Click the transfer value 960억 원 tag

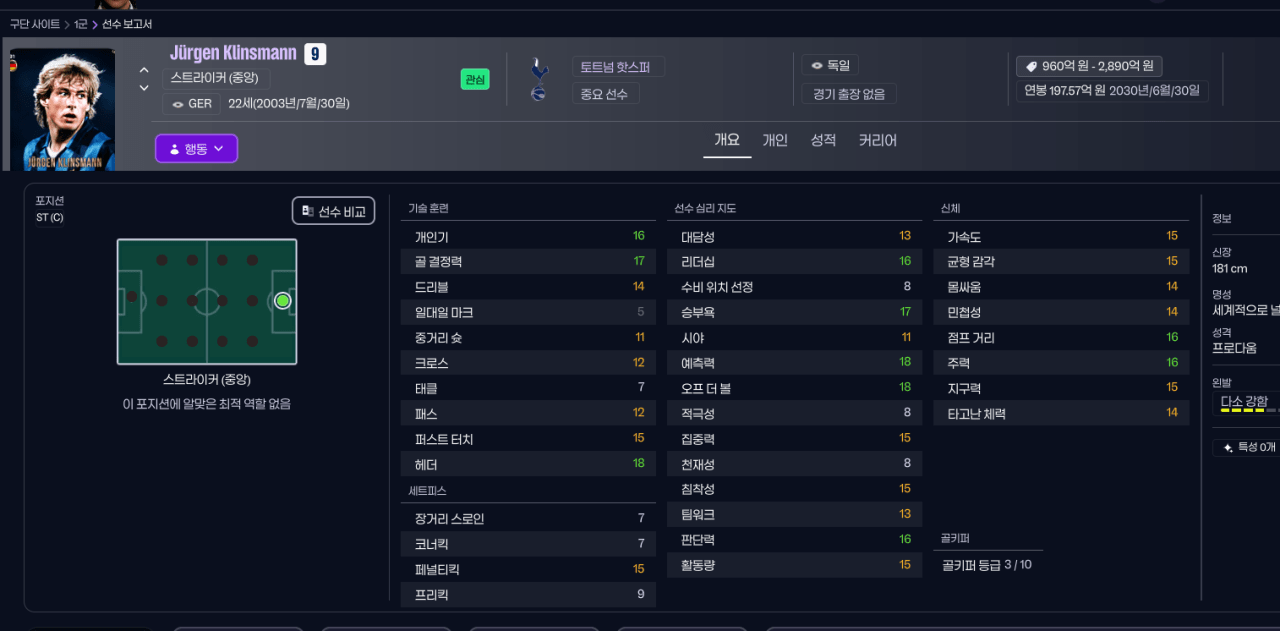tap(1089, 66)
